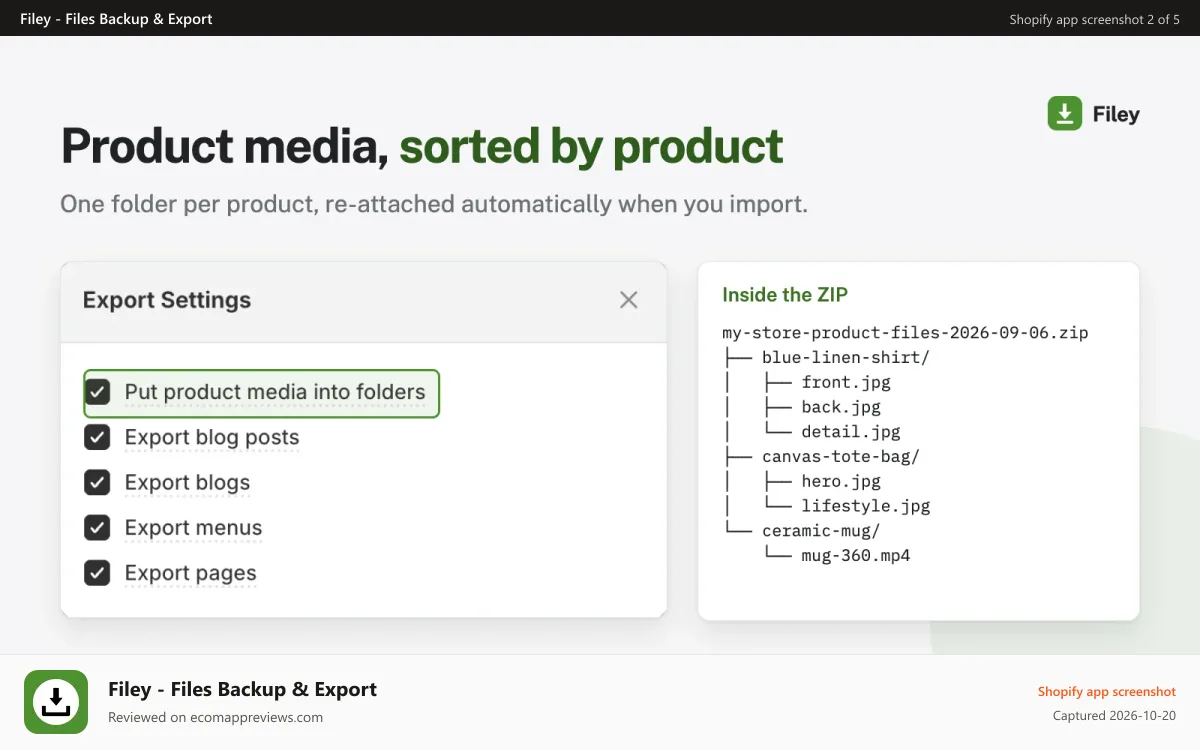Screen dimensions: 1200x750
Task: Click the Inside the ZIP heading
Action: tap(785, 294)
